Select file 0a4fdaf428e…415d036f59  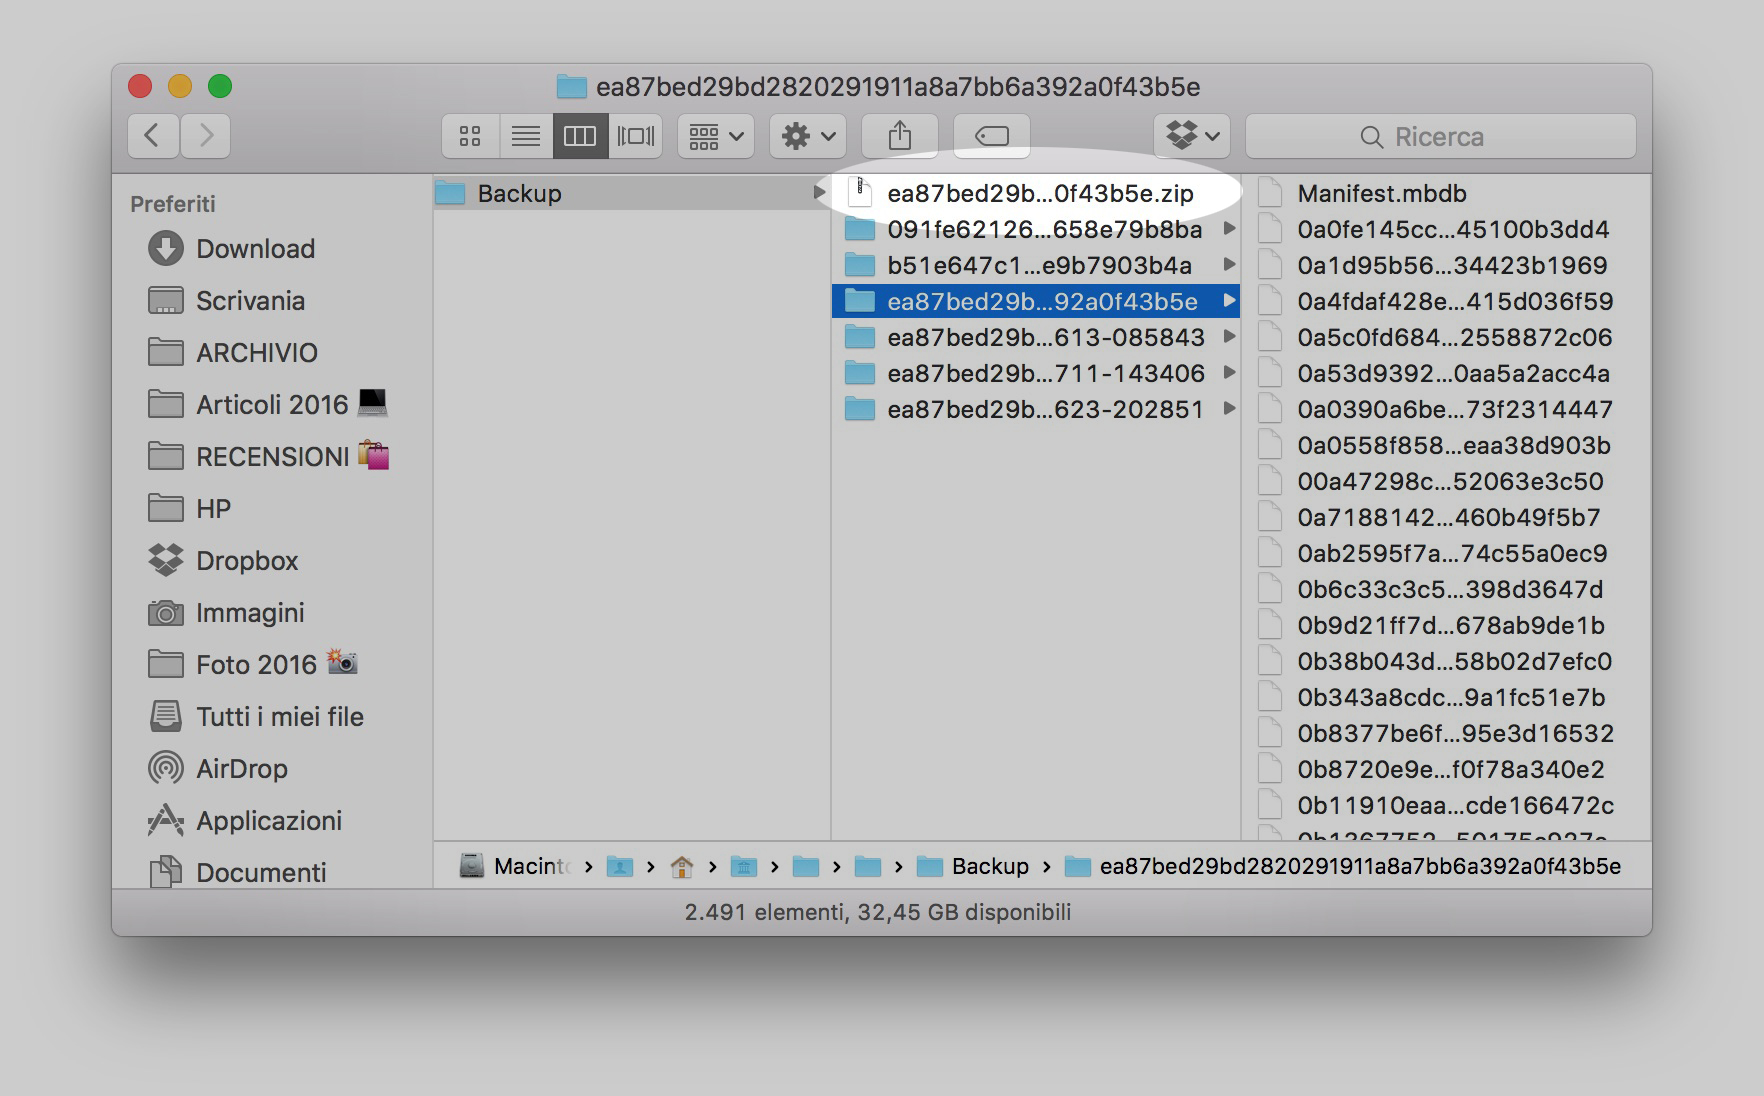click(1446, 301)
